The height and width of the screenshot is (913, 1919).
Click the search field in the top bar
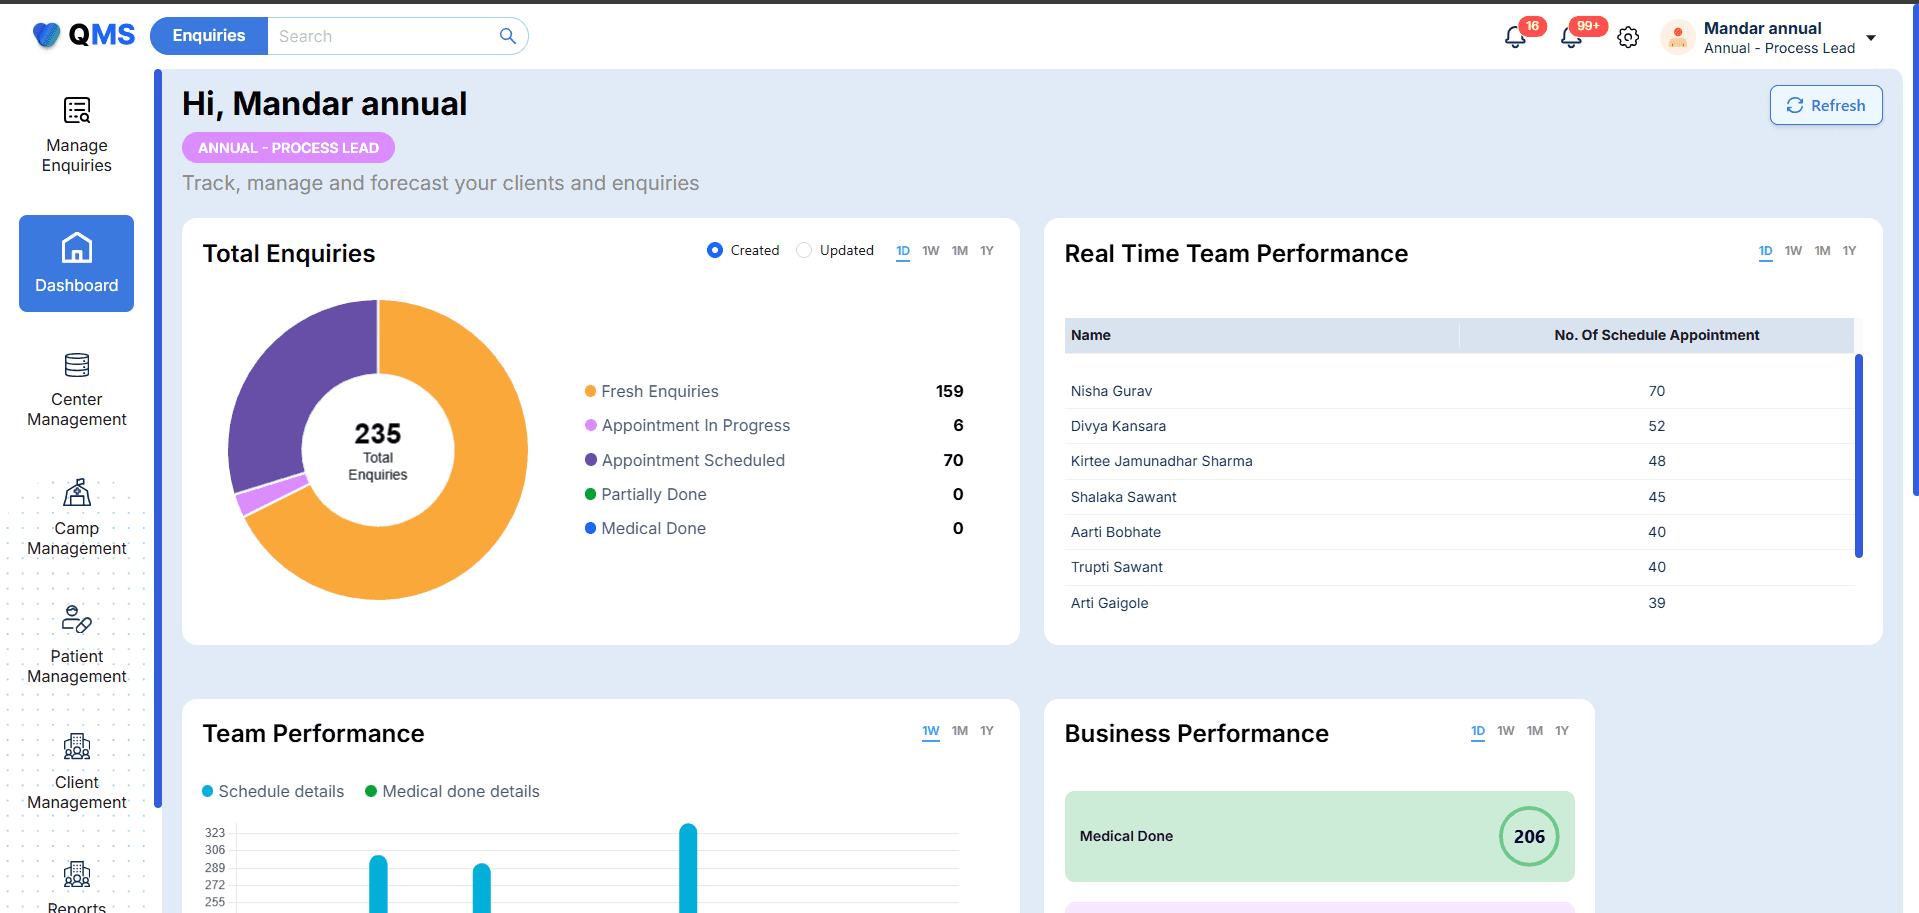[x=390, y=36]
